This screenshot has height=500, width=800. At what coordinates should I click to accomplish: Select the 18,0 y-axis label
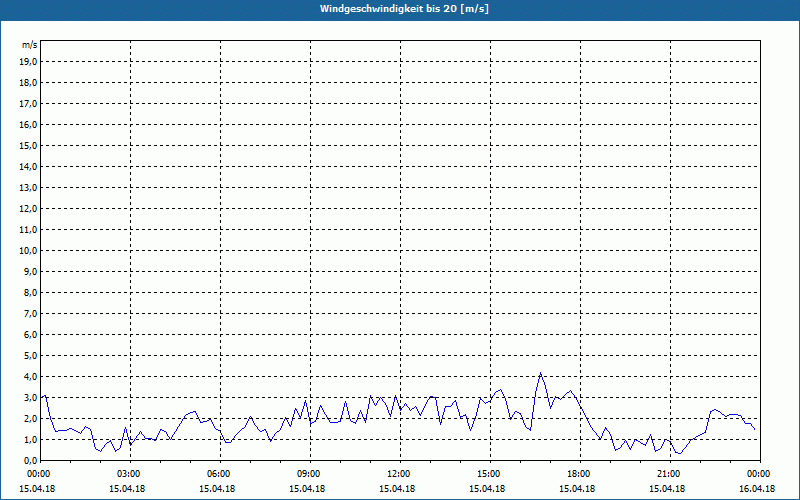pyautogui.click(x=28, y=83)
